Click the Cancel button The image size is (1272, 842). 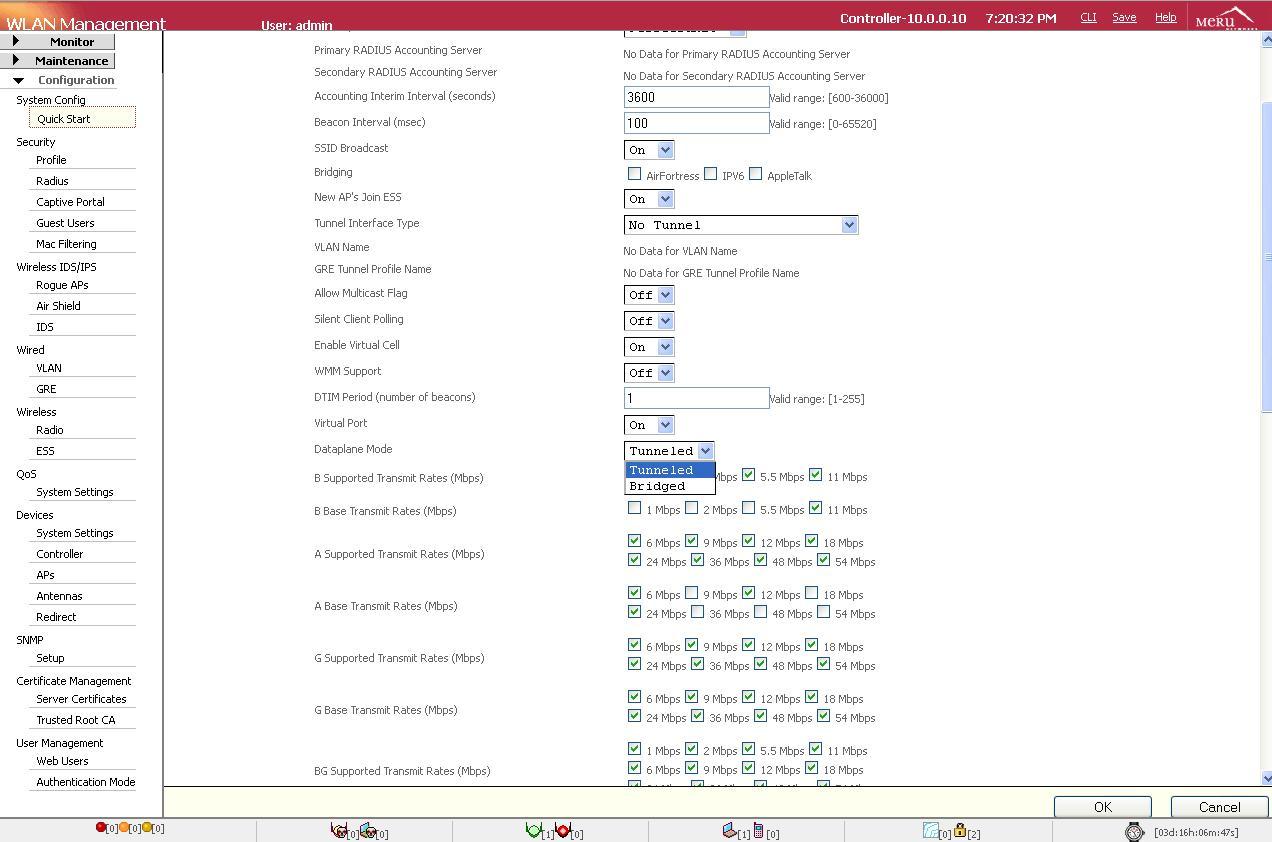point(1219,807)
